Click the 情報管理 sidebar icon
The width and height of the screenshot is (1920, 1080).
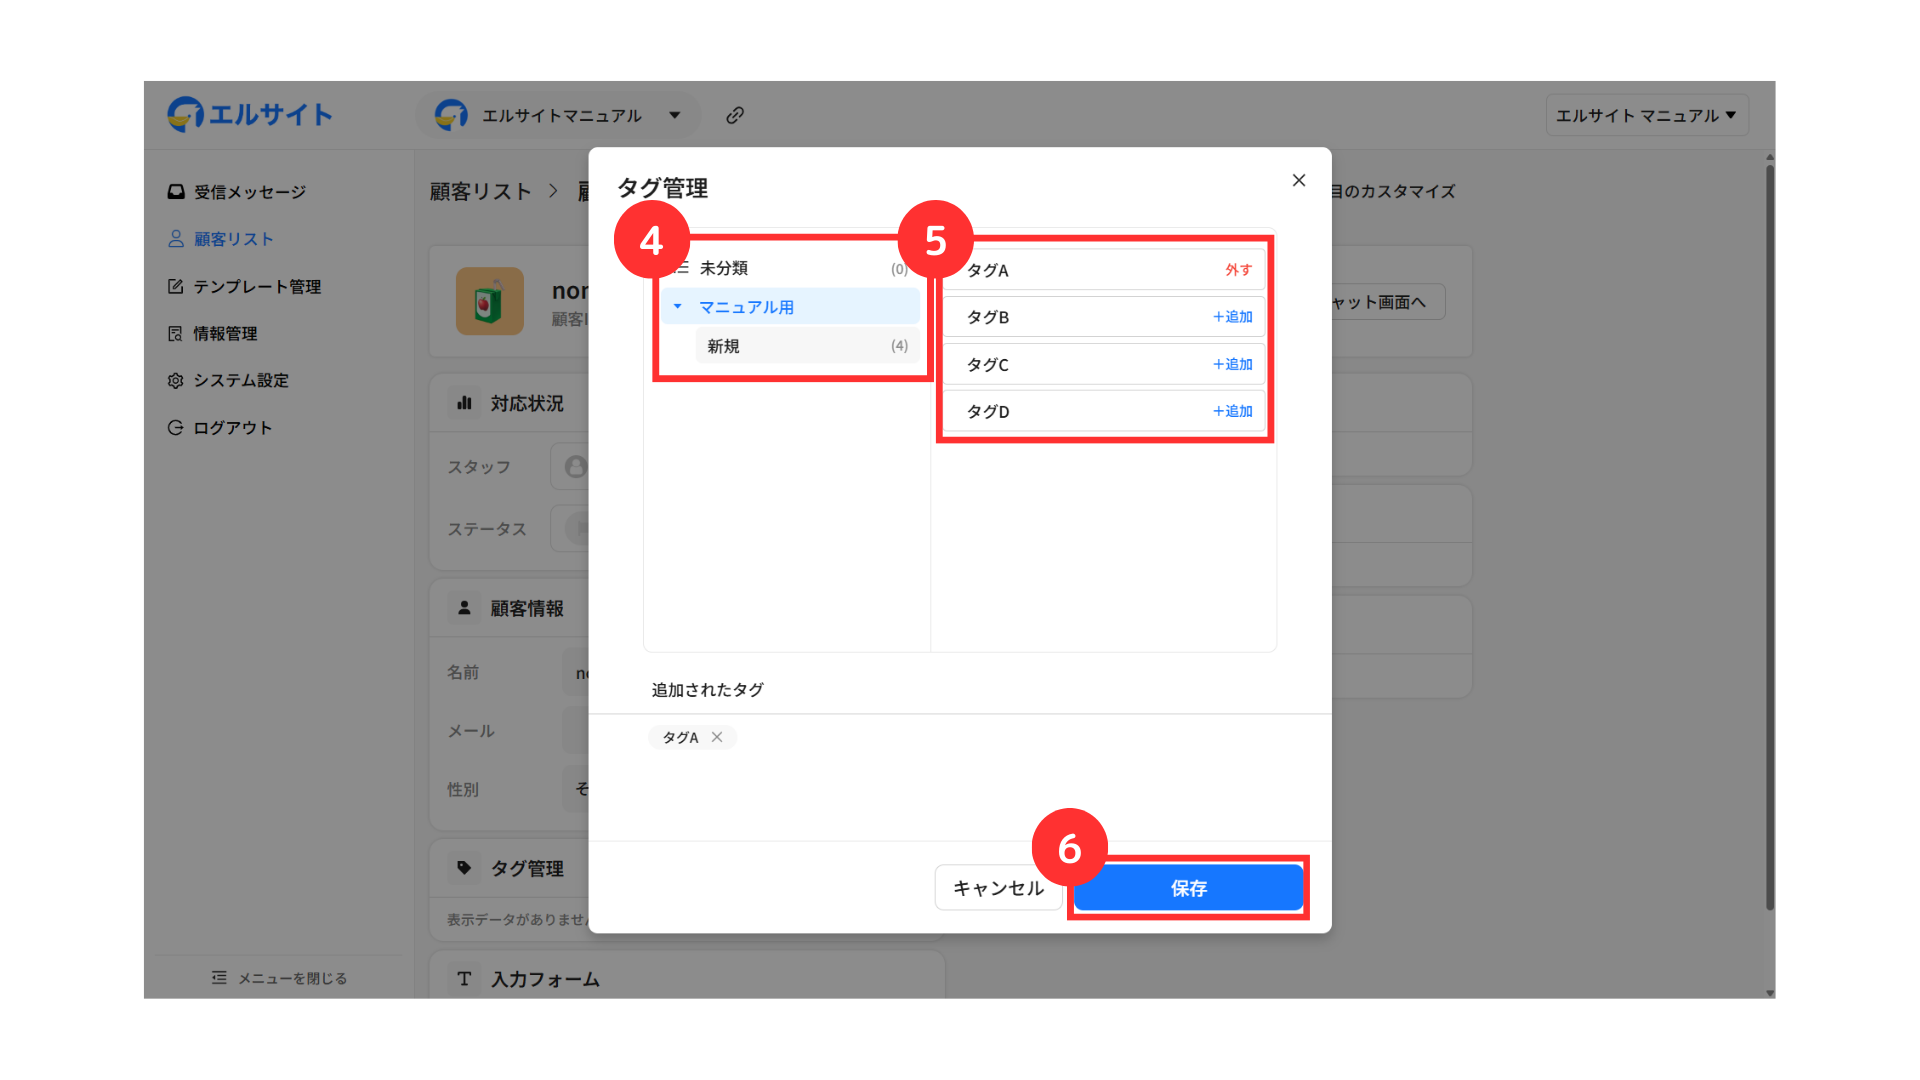pyautogui.click(x=176, y=334)
